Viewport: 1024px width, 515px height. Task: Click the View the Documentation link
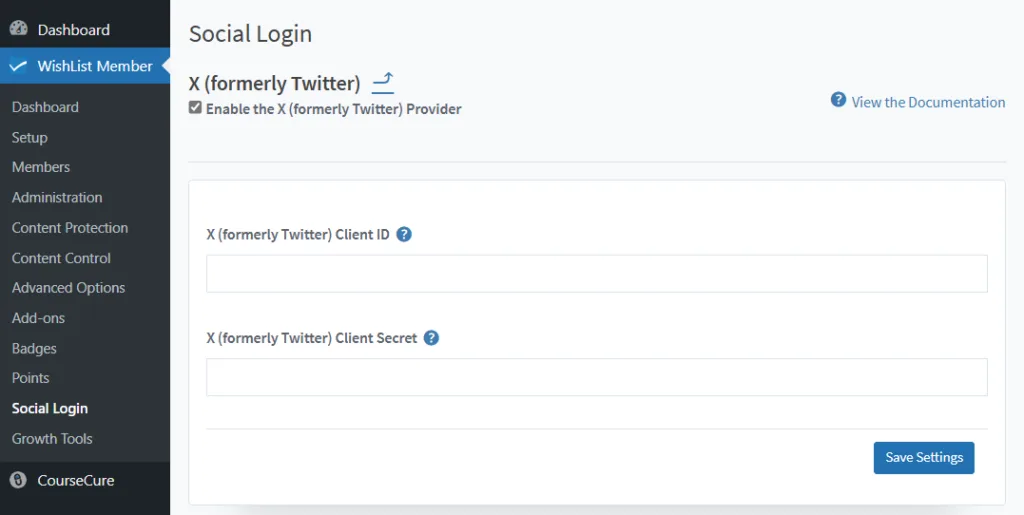pos(928,102)
